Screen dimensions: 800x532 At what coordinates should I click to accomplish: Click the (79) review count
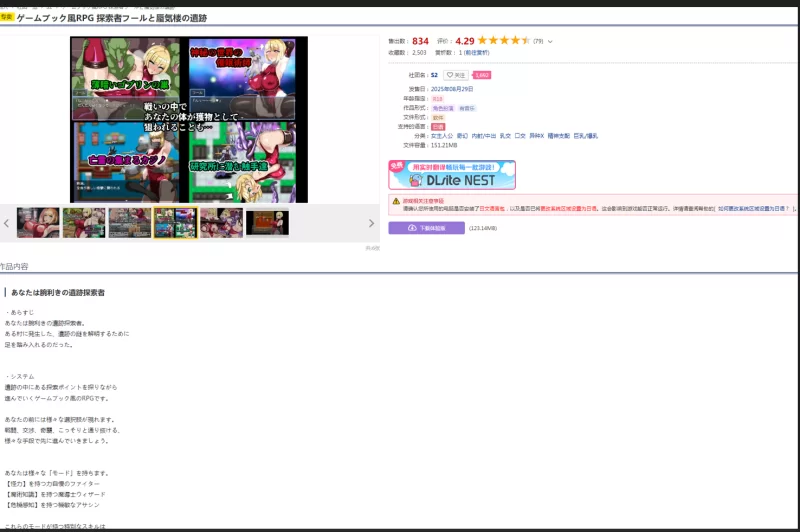538,41
